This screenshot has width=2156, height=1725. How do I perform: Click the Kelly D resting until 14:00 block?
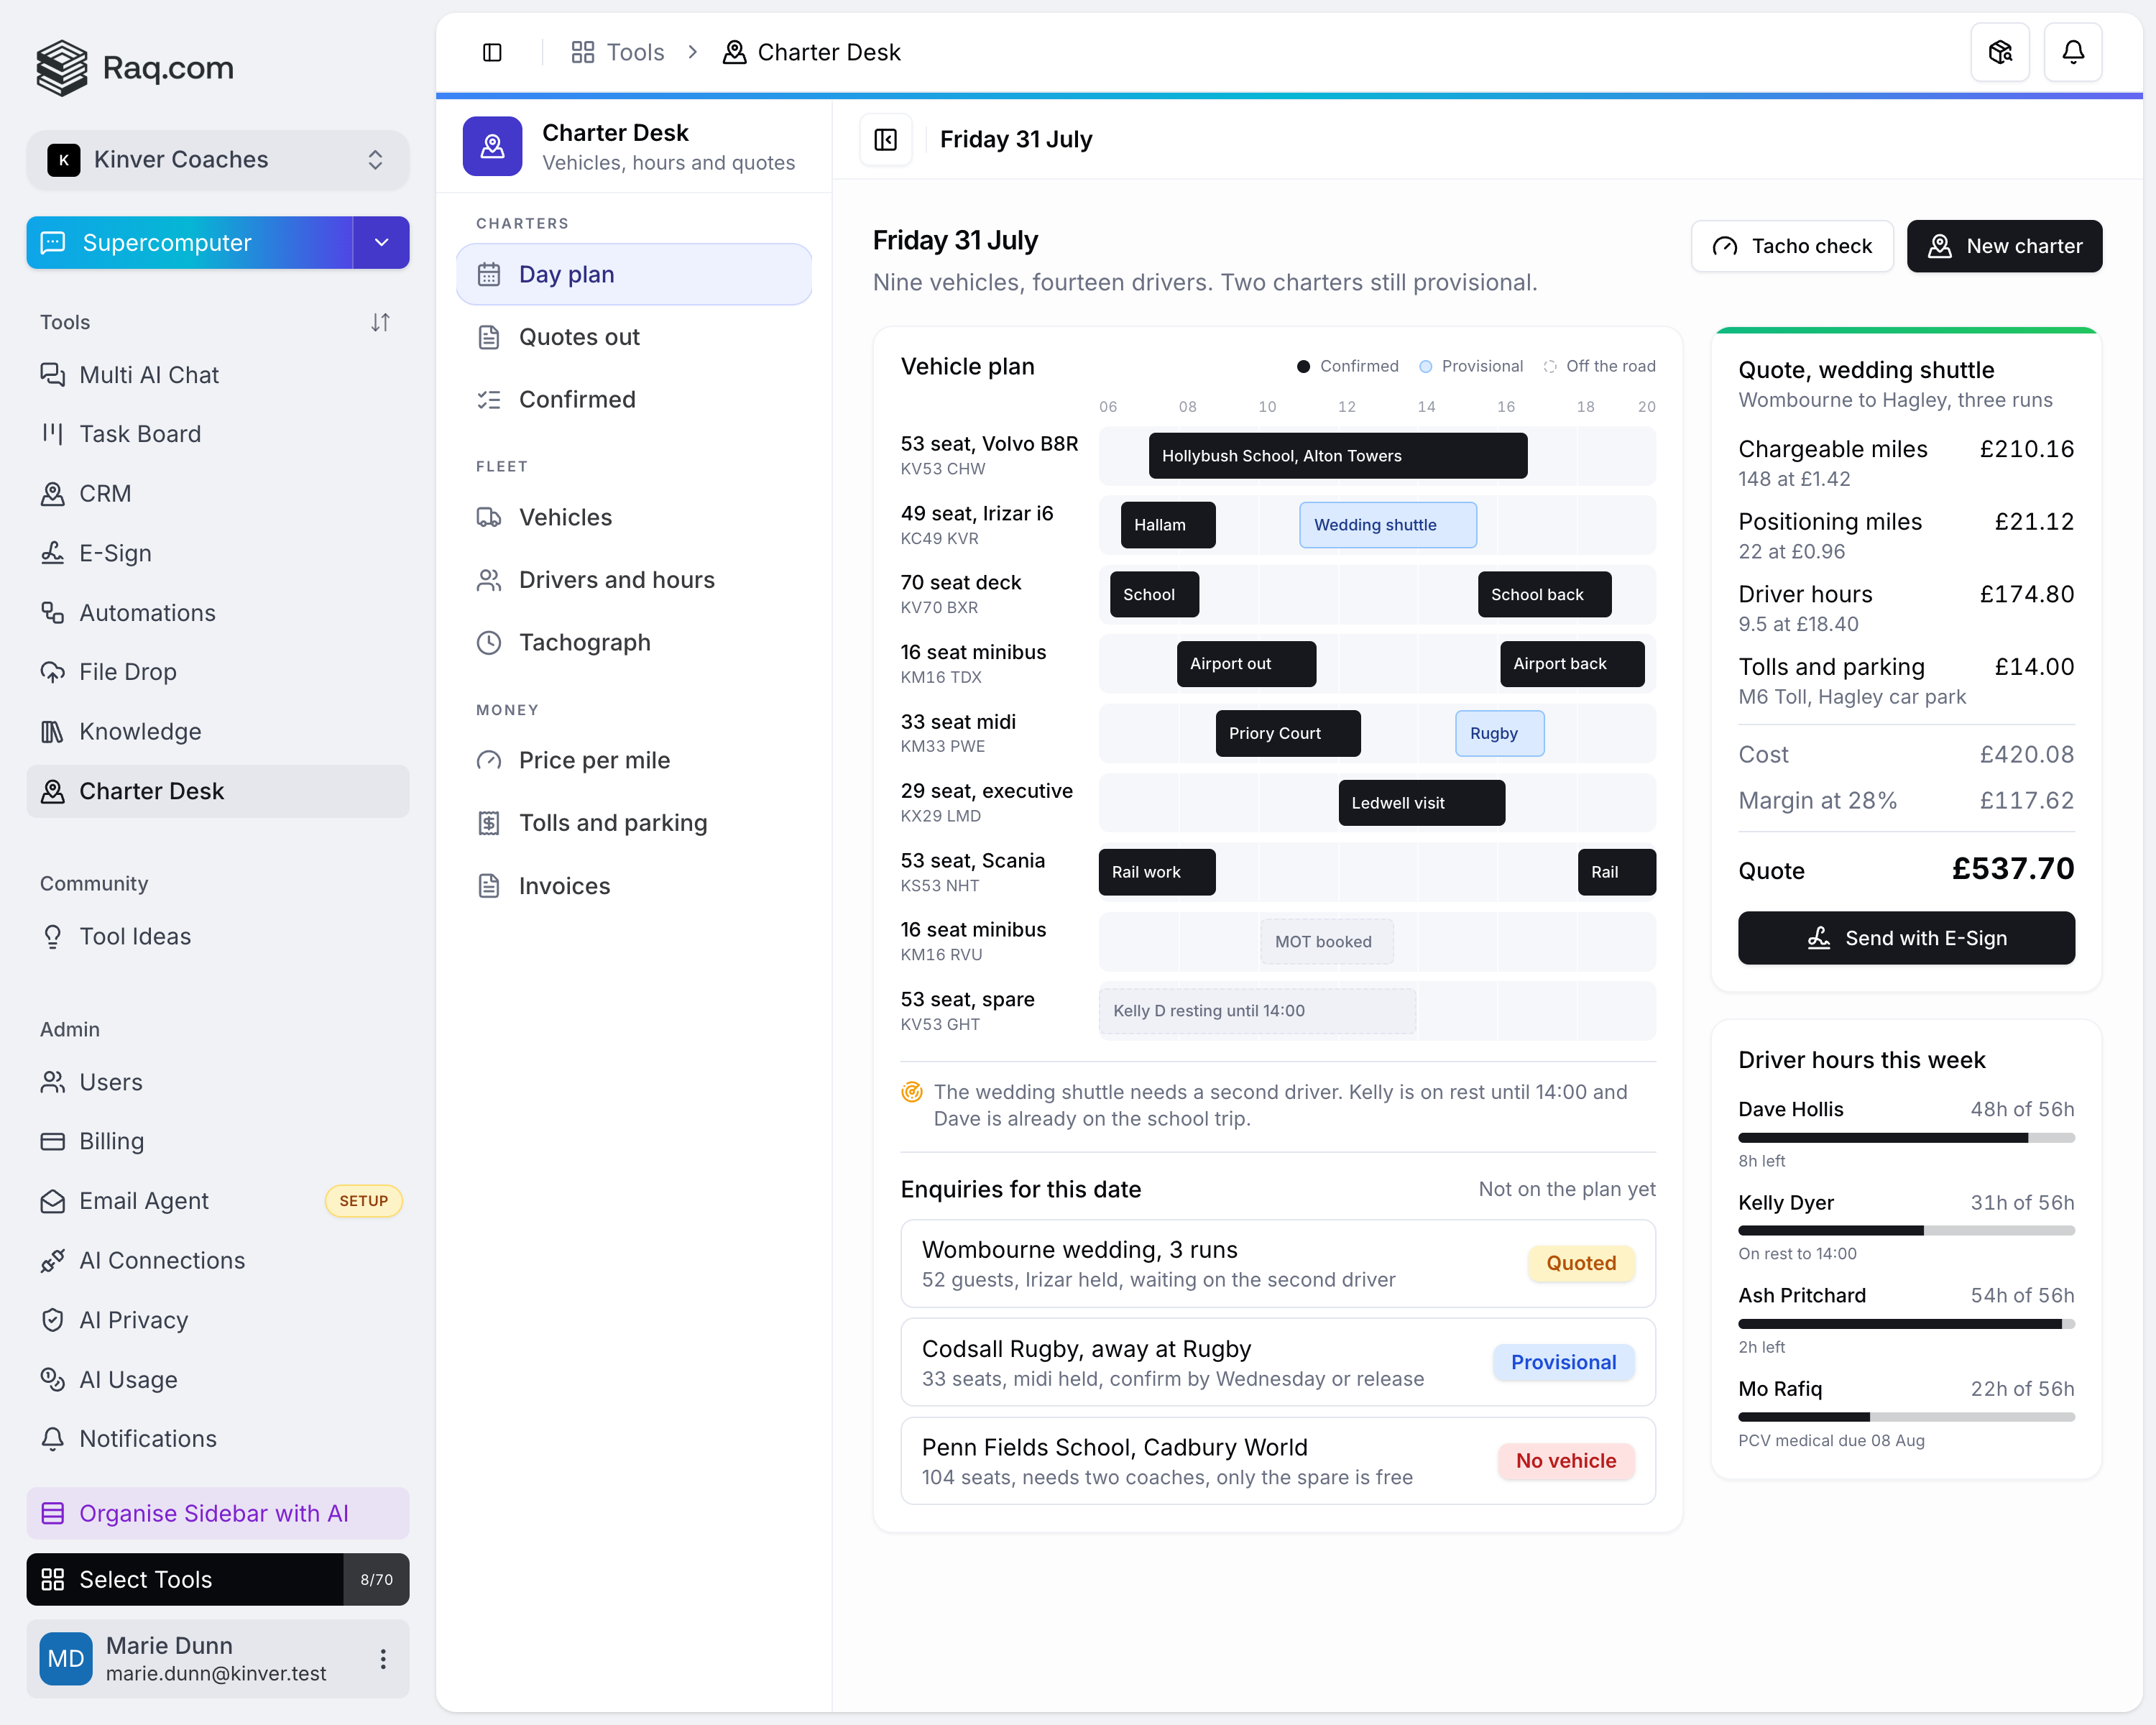(x=1257, y=1011)
